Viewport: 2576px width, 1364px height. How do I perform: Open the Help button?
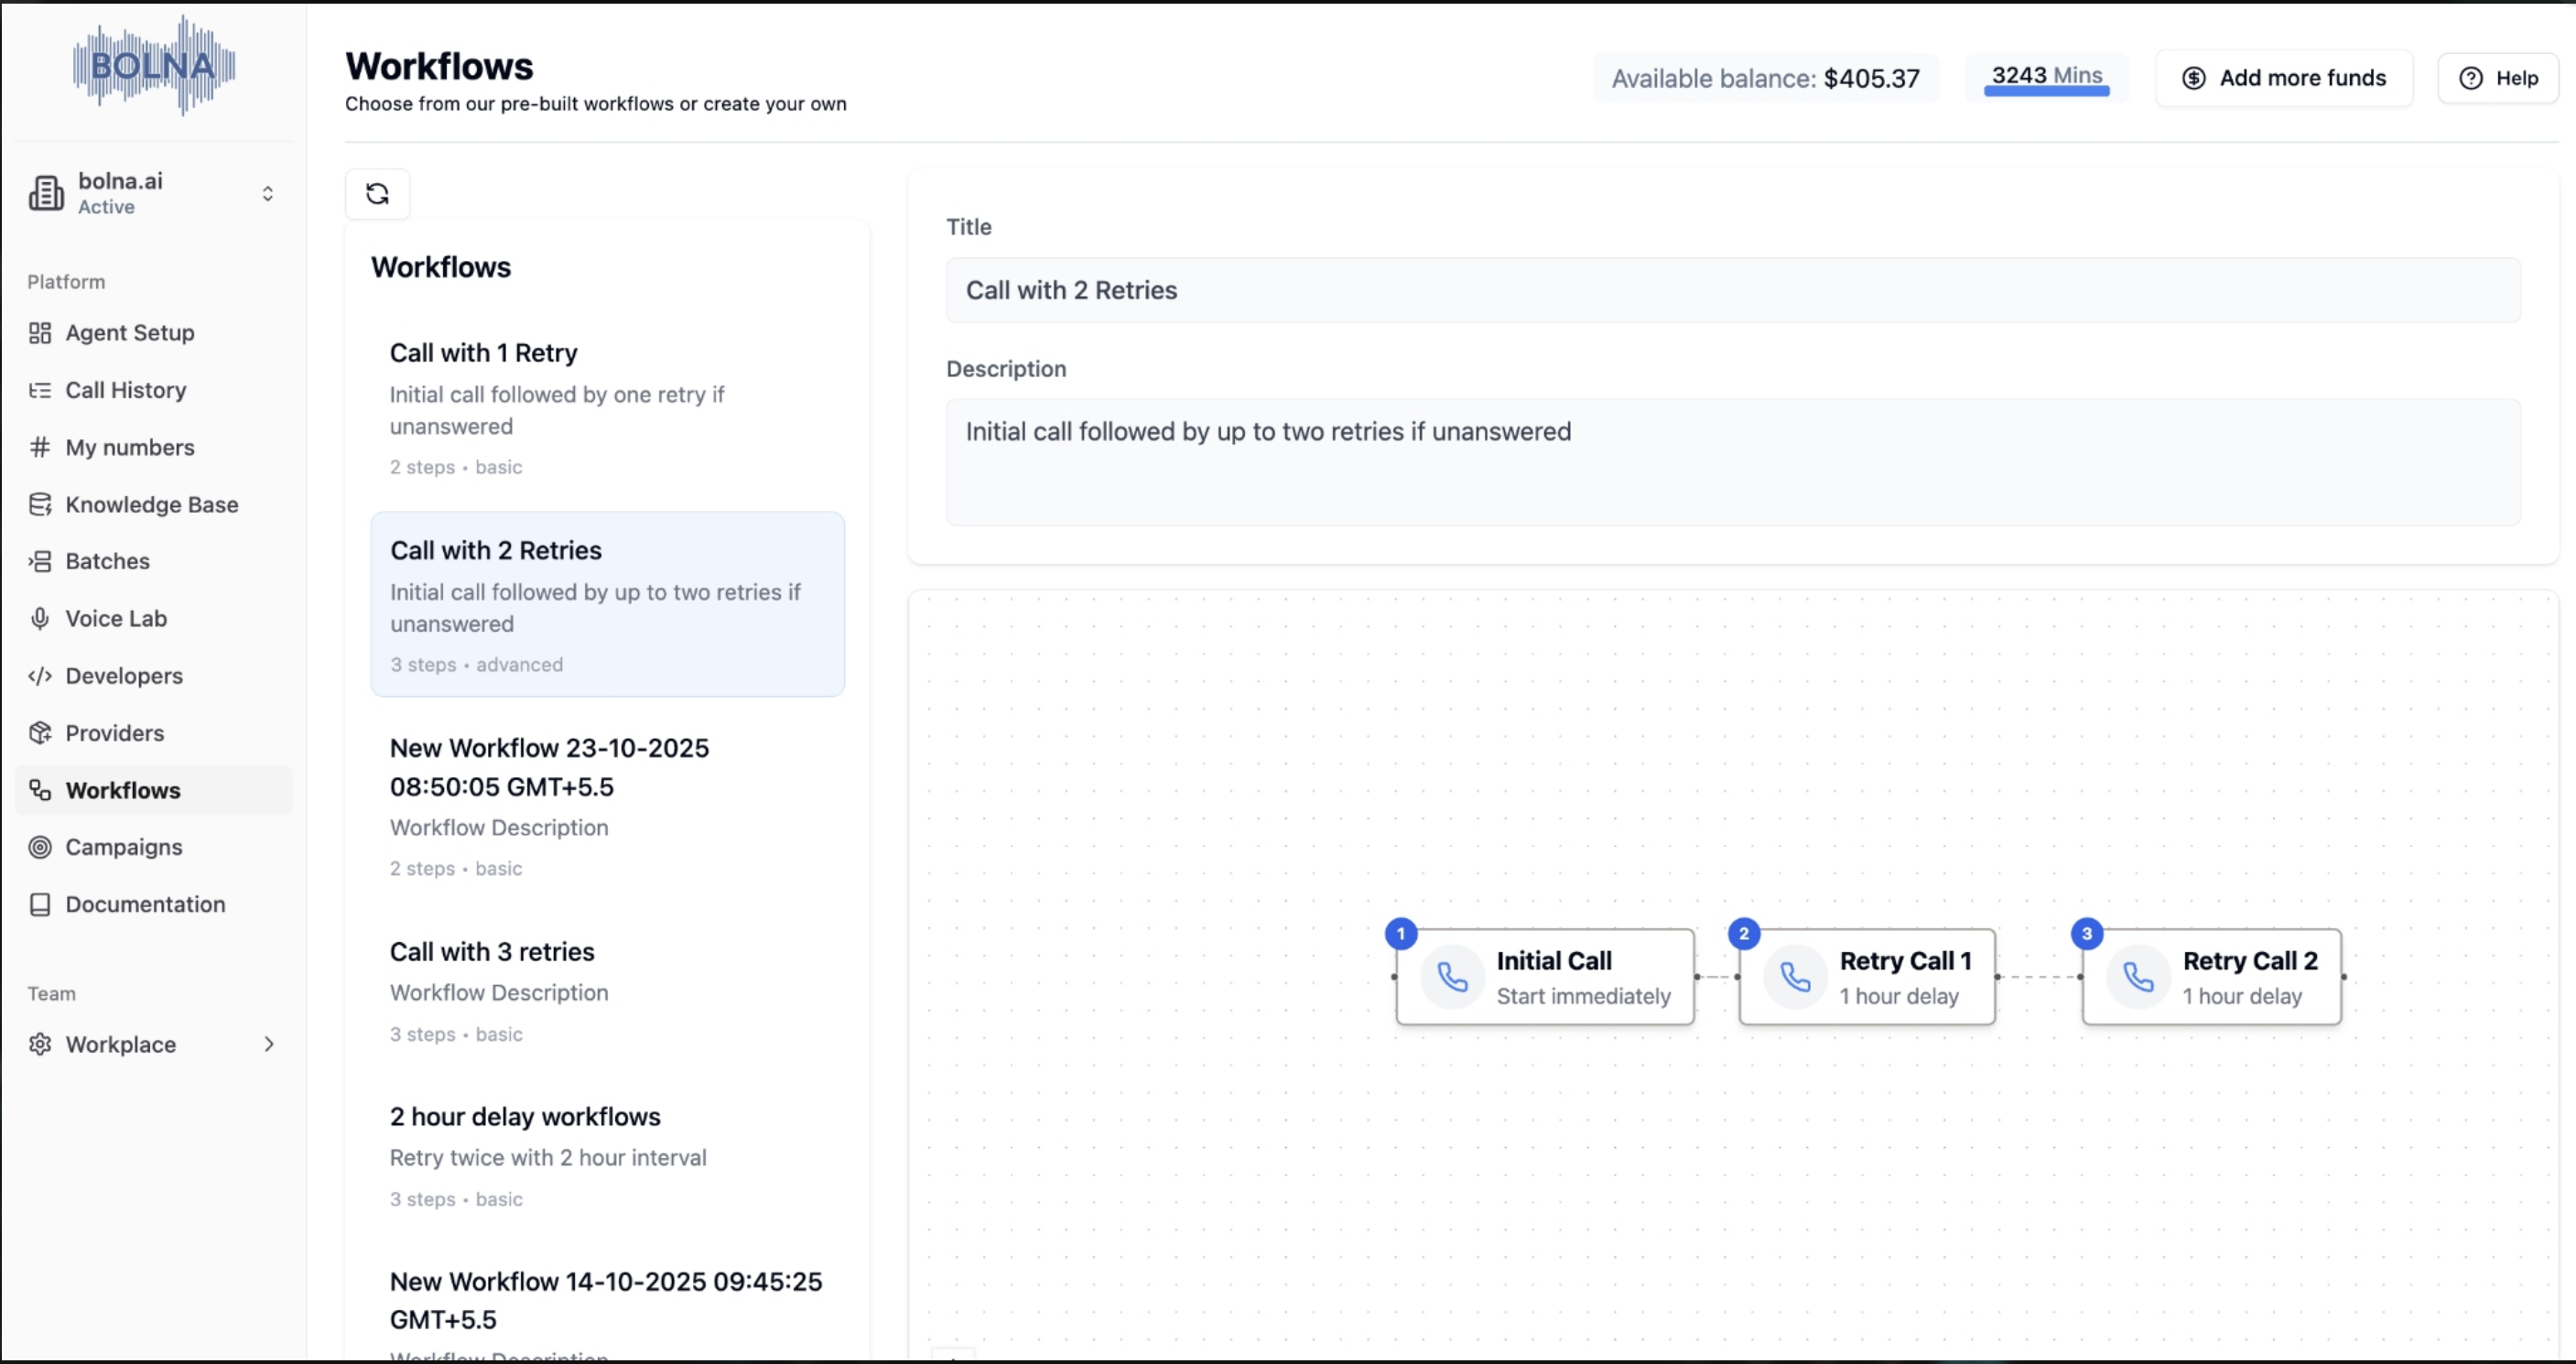pyautogui.click(x=2497, y=78)
